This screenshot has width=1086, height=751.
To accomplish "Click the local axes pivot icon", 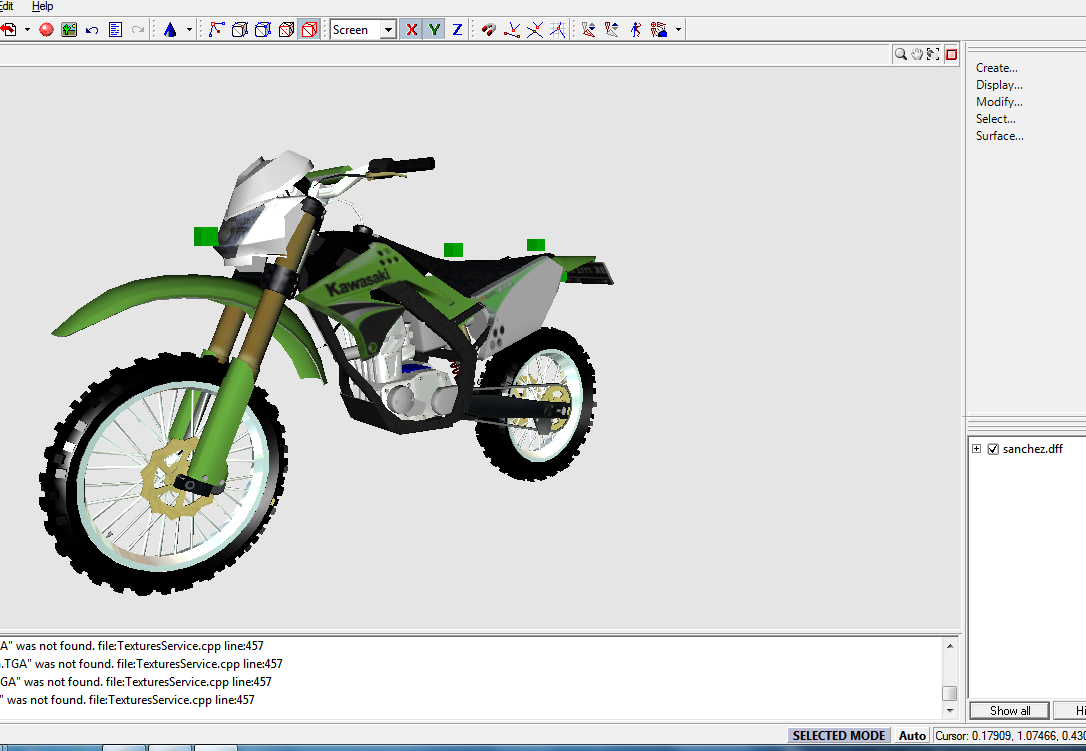I will point(512,30).
